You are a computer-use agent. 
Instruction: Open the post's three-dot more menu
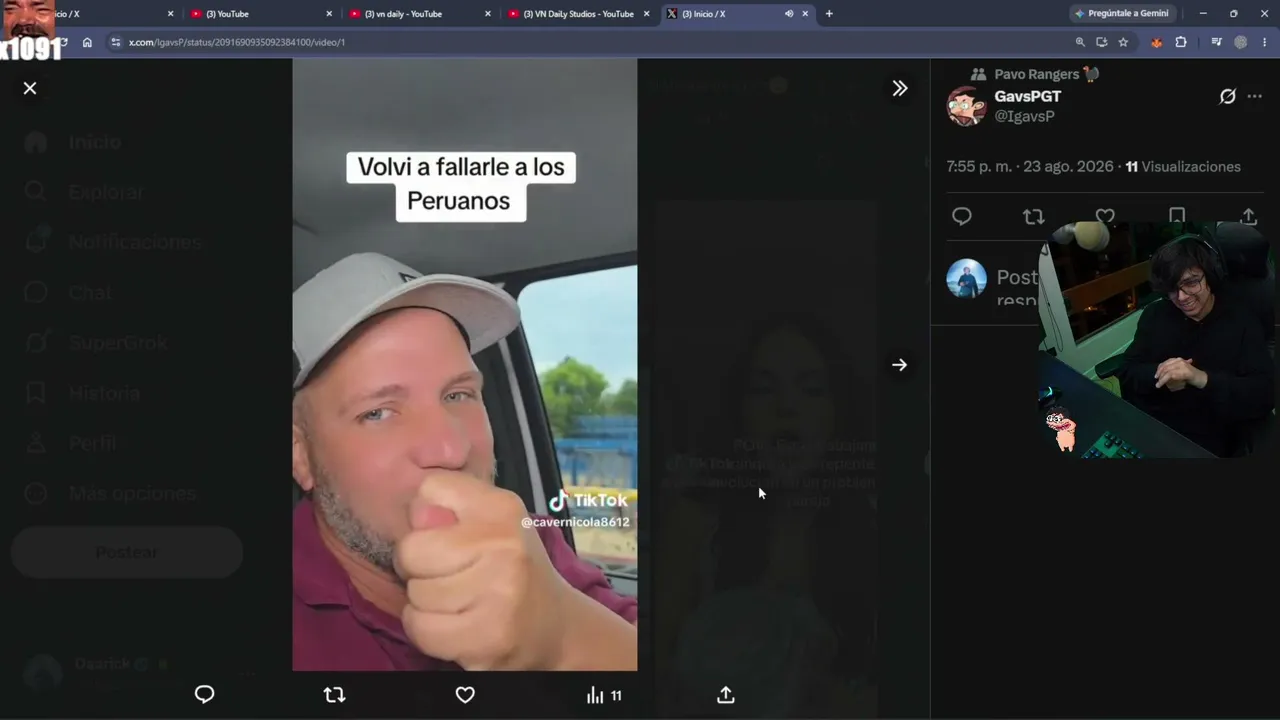coord(1255,96)
